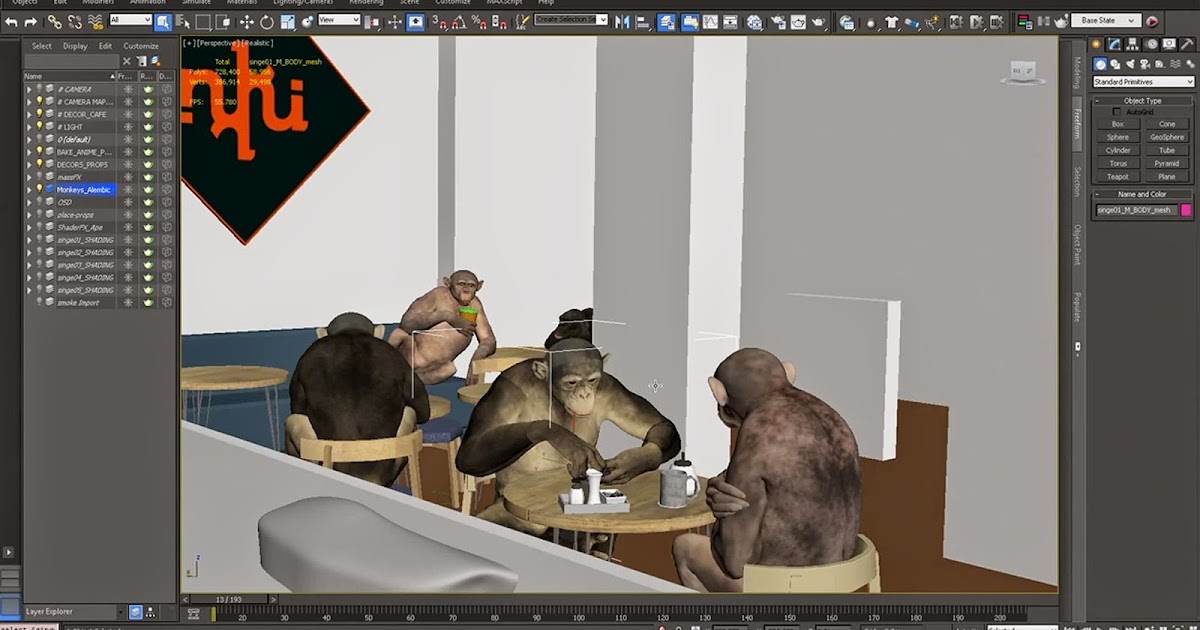The image size is (1200, 630).
Task: Toggle the renderable teapot for # DECOR_CAFE layer
Action: (148, 114)
